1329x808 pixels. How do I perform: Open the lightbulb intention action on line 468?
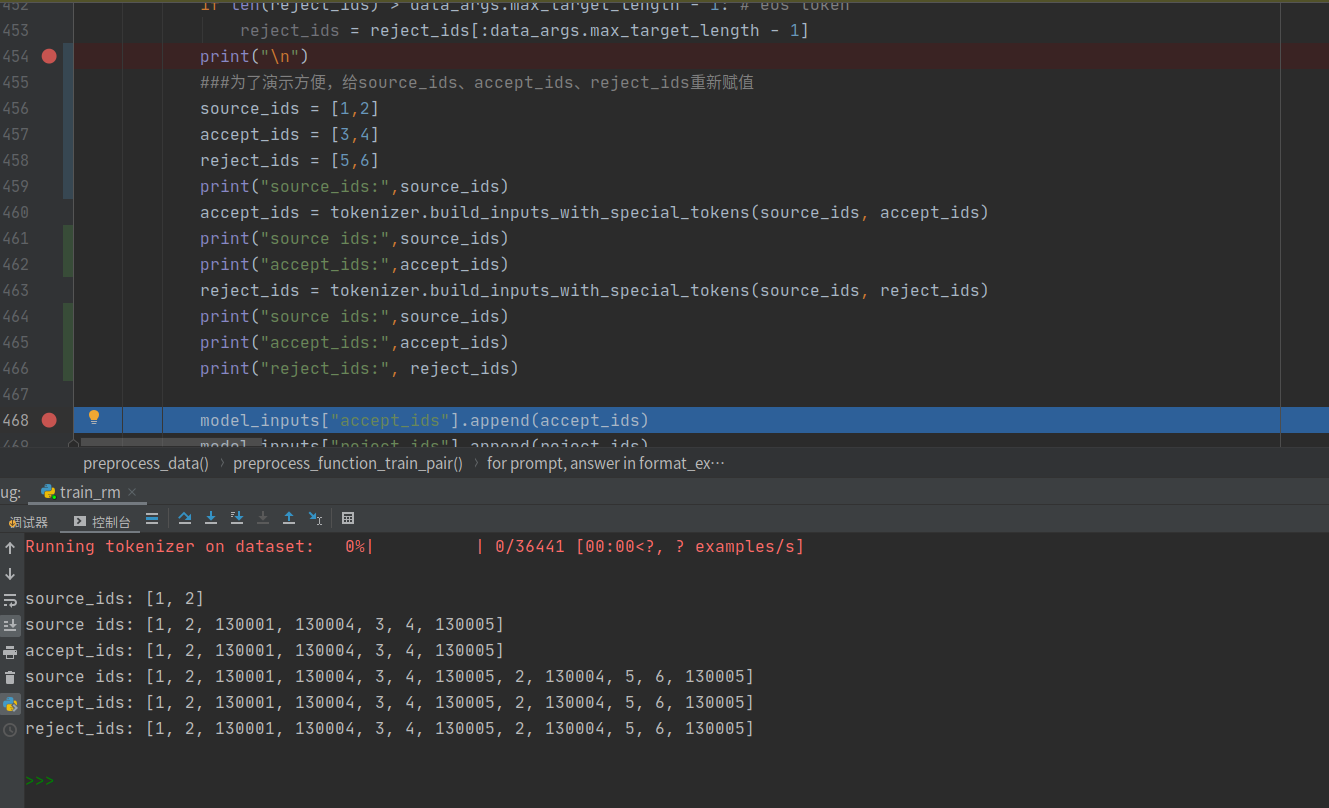93,416
